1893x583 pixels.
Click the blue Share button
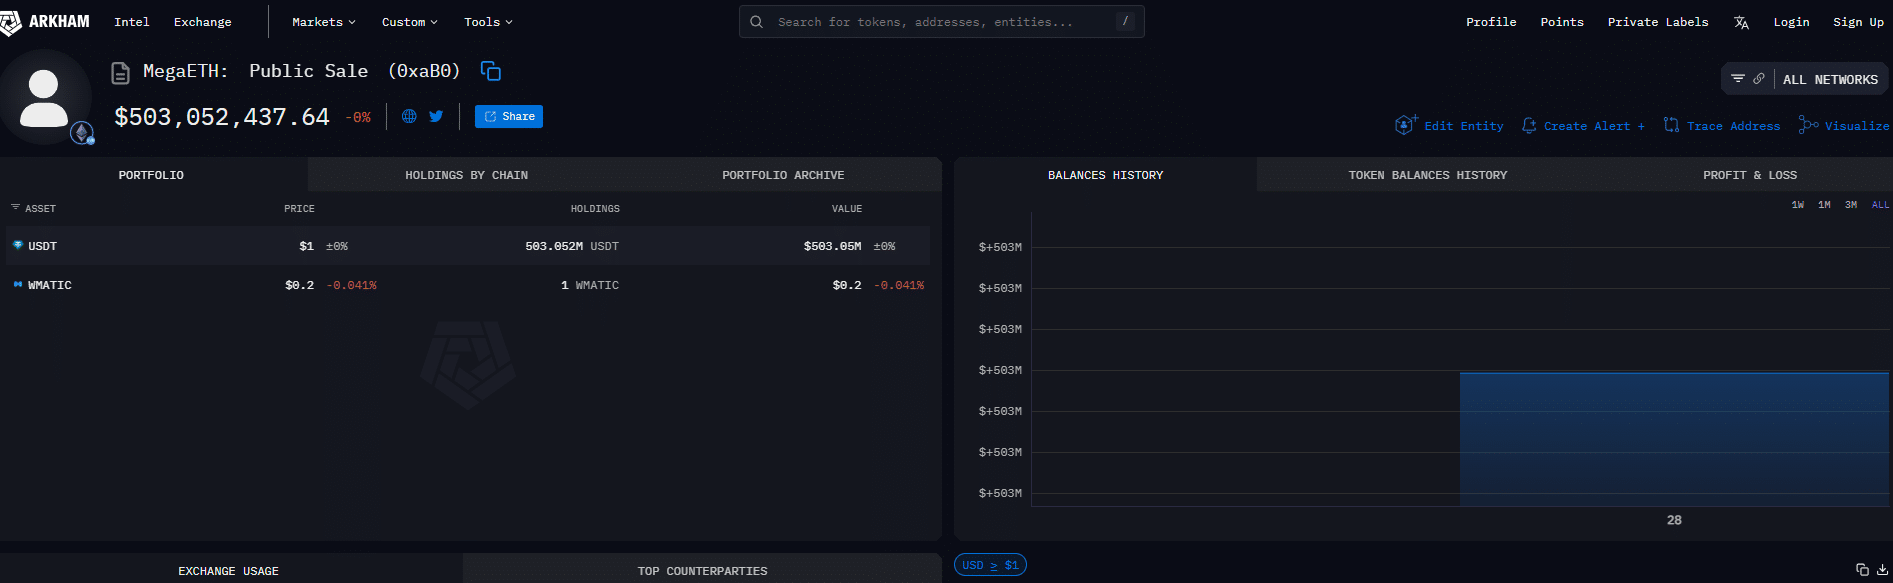(509, 116)
